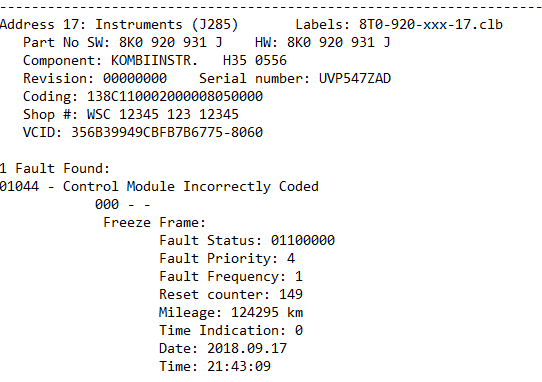Click the software part number 8K0 920 931 J
This screenshot has height=382, width=542.
tap(170, 43)
